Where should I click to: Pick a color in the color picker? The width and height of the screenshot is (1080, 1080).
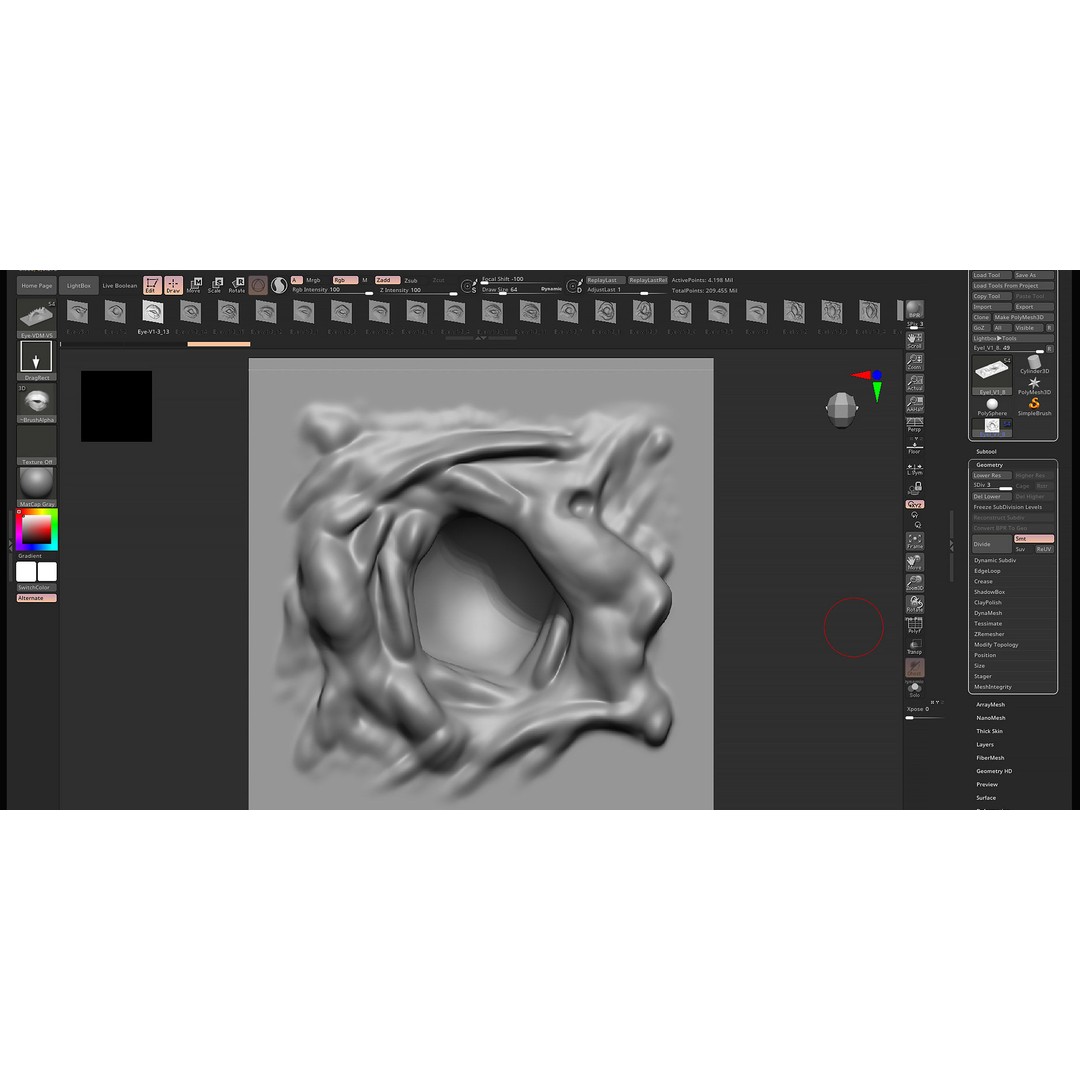click(37, 530)
